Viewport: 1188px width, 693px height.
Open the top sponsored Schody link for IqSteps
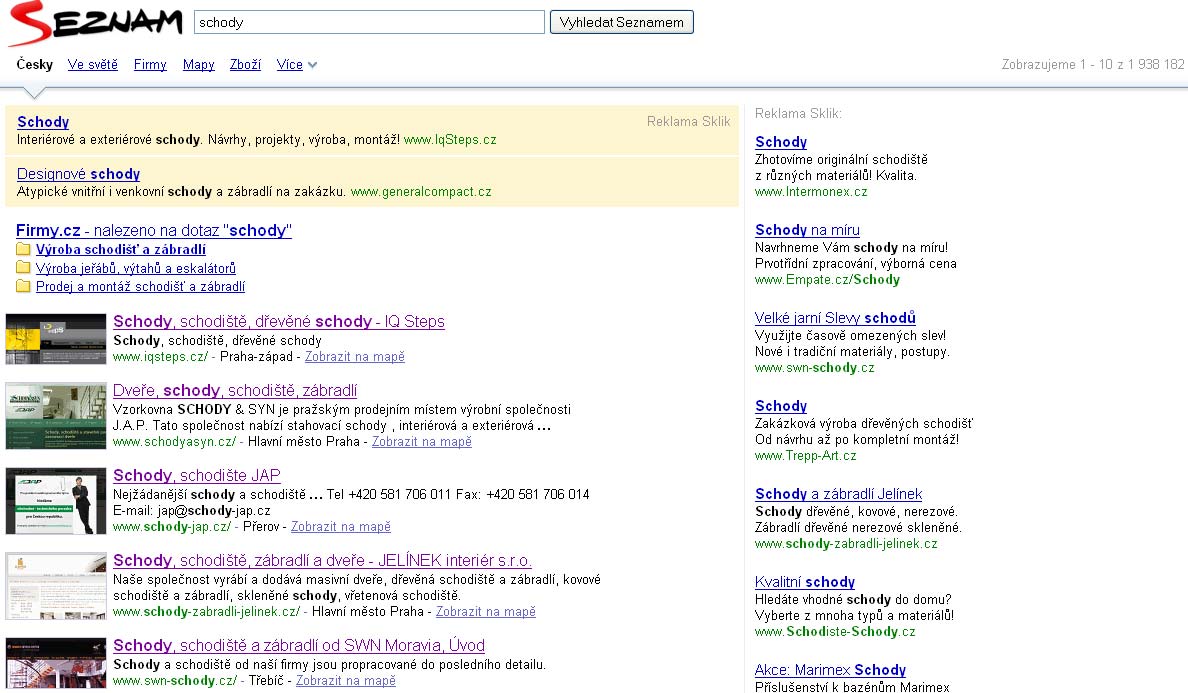click(43, 122)
